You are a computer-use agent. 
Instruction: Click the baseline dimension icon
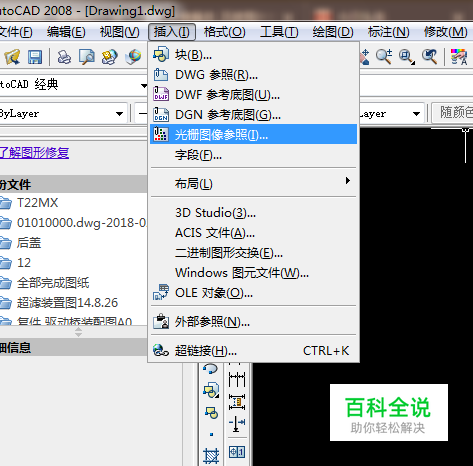click(x=237, y=379)
